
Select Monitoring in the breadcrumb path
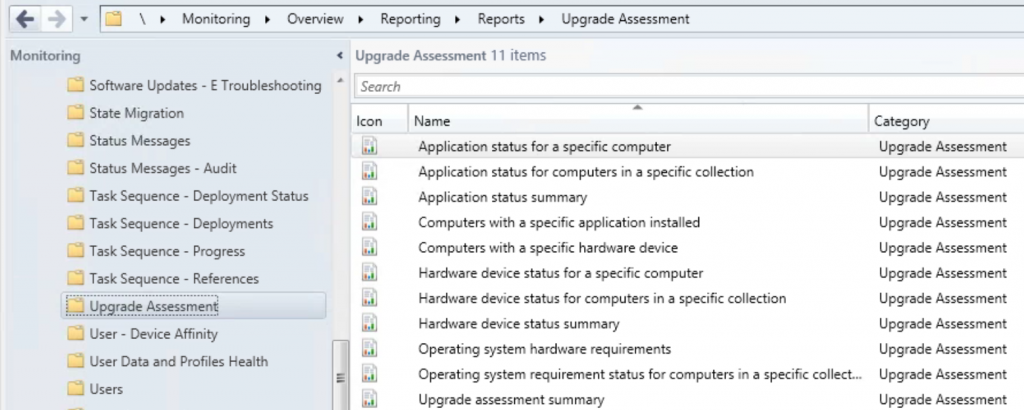216,19
